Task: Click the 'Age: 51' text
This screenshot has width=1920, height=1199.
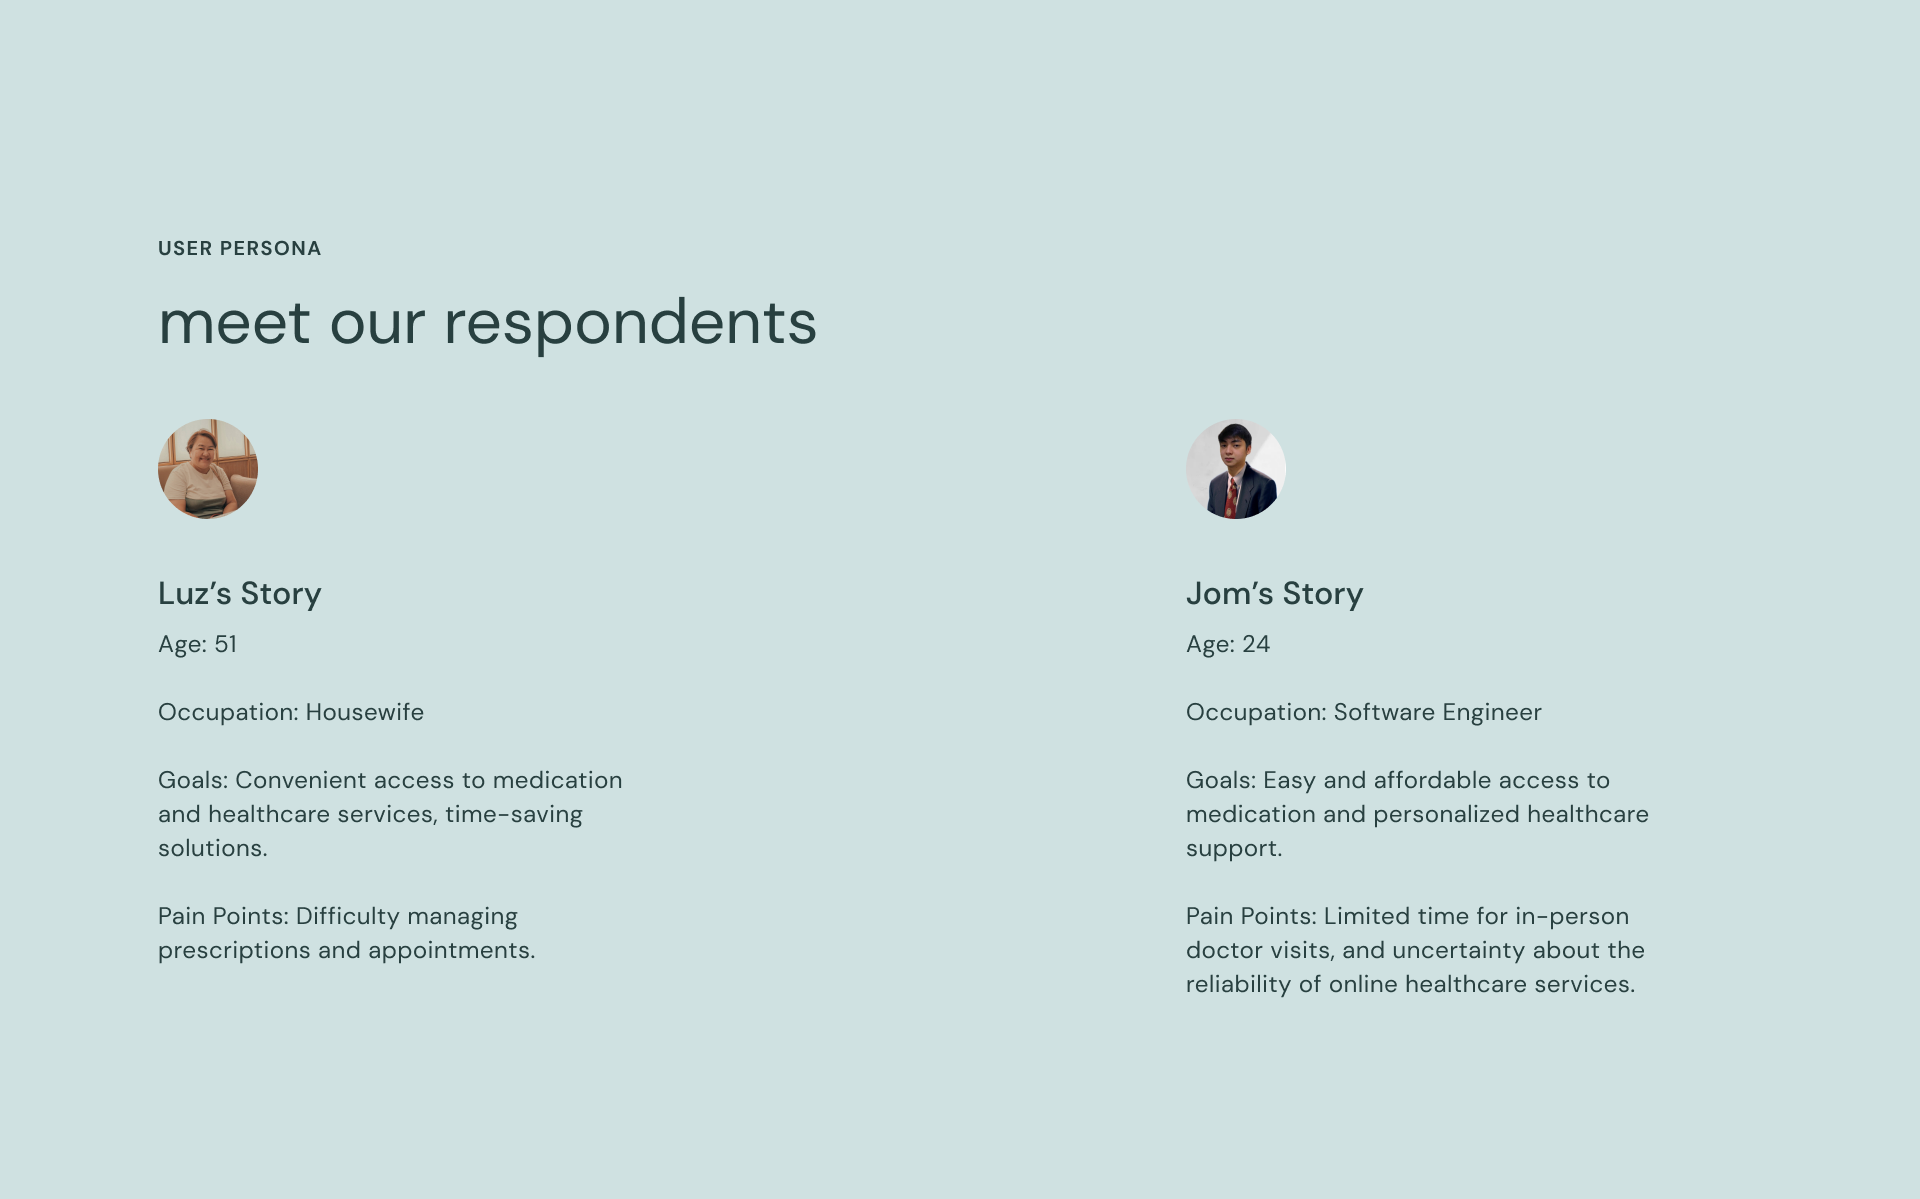Action: [198, 644]
